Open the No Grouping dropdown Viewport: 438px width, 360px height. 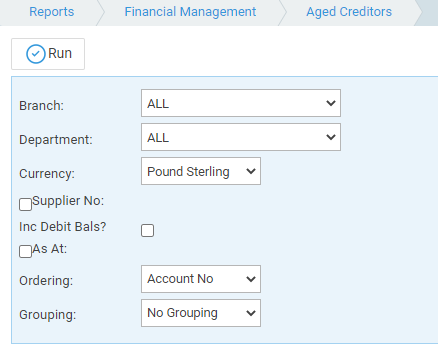point(201,313)
